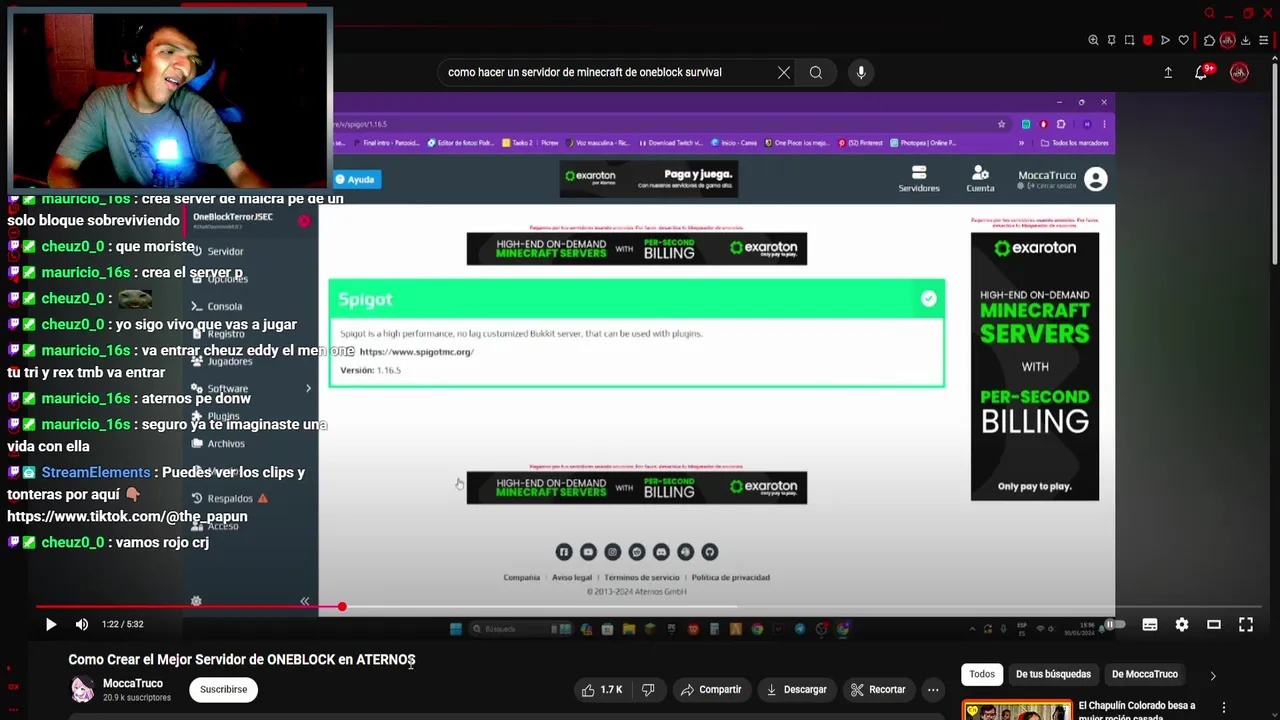The height and width of the screenshot is (720, 1280).
Task: Mute the video volume
Action: pos(82,624)
